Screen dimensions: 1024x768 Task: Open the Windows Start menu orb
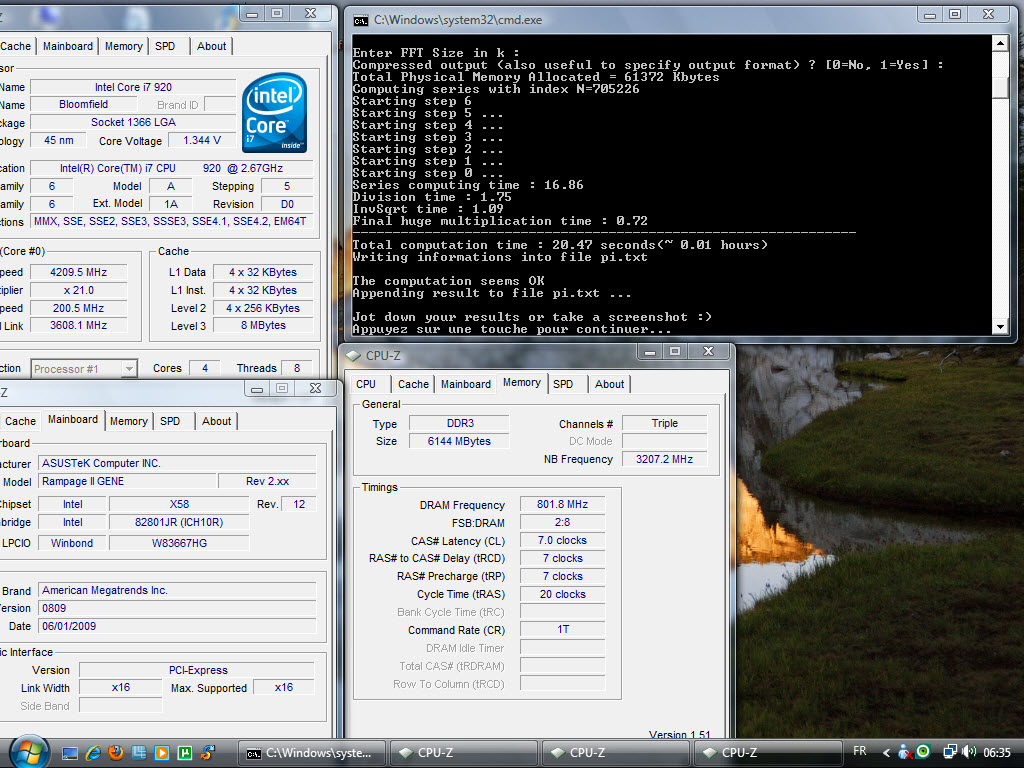pos(27,752)
